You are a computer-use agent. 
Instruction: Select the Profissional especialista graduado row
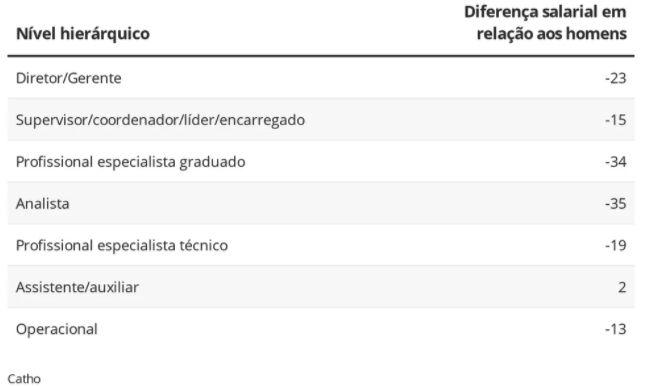point(321,161)
